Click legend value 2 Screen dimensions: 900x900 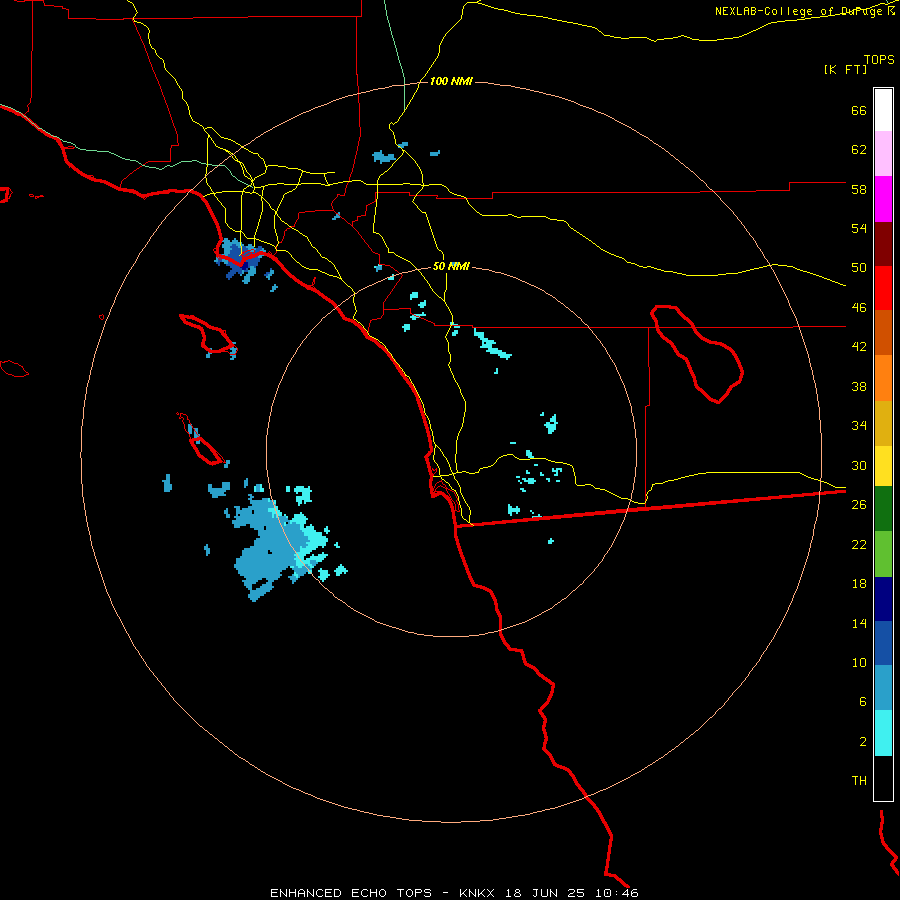(862, 741)
